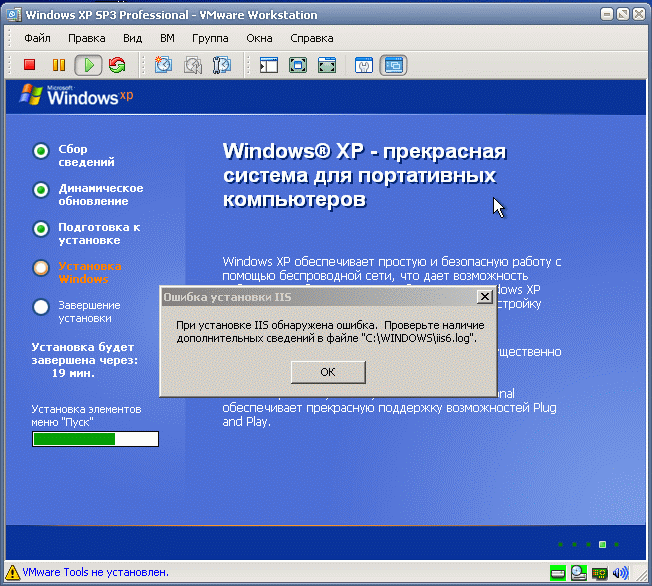Screen dimensions: 652x586
Task: Select the console view toolbar icon
Action: pyautogui.click(x=393, y=65)
